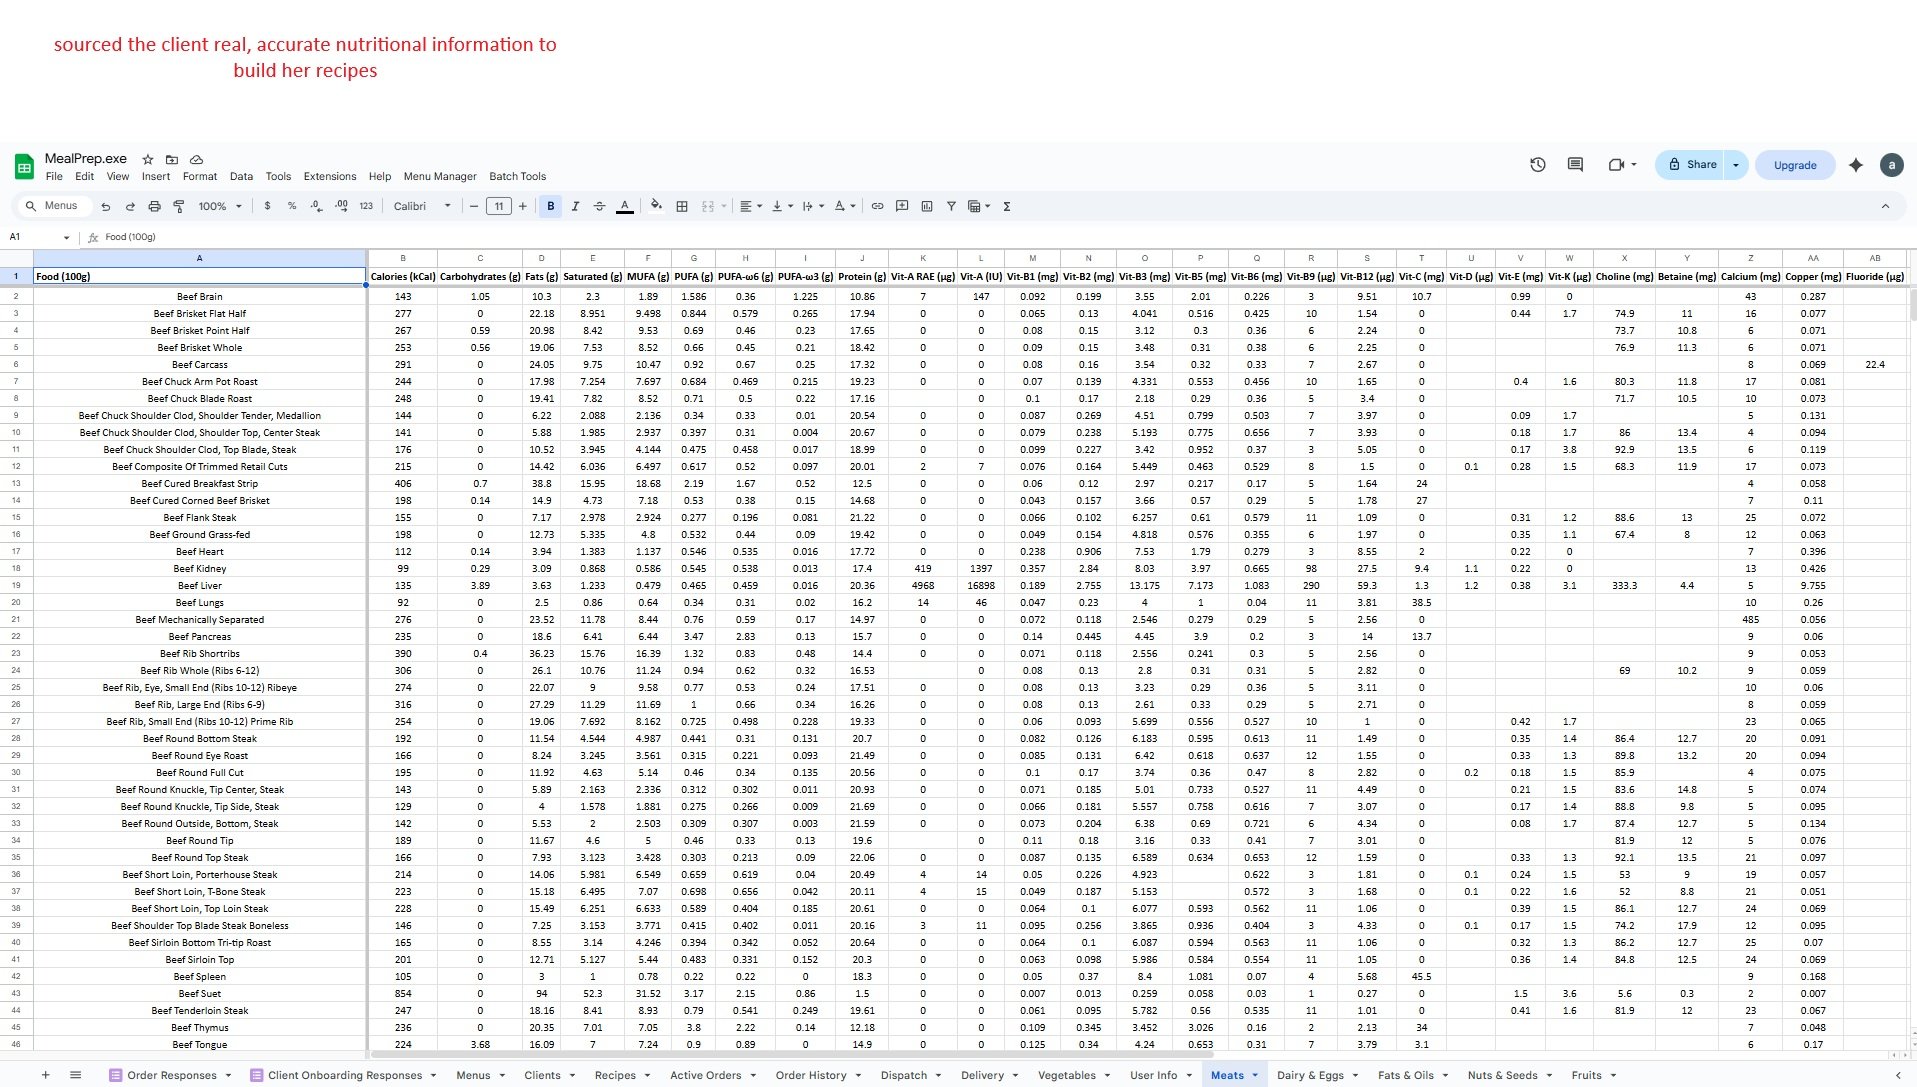Print the spreadsheet

click(154, 206)
